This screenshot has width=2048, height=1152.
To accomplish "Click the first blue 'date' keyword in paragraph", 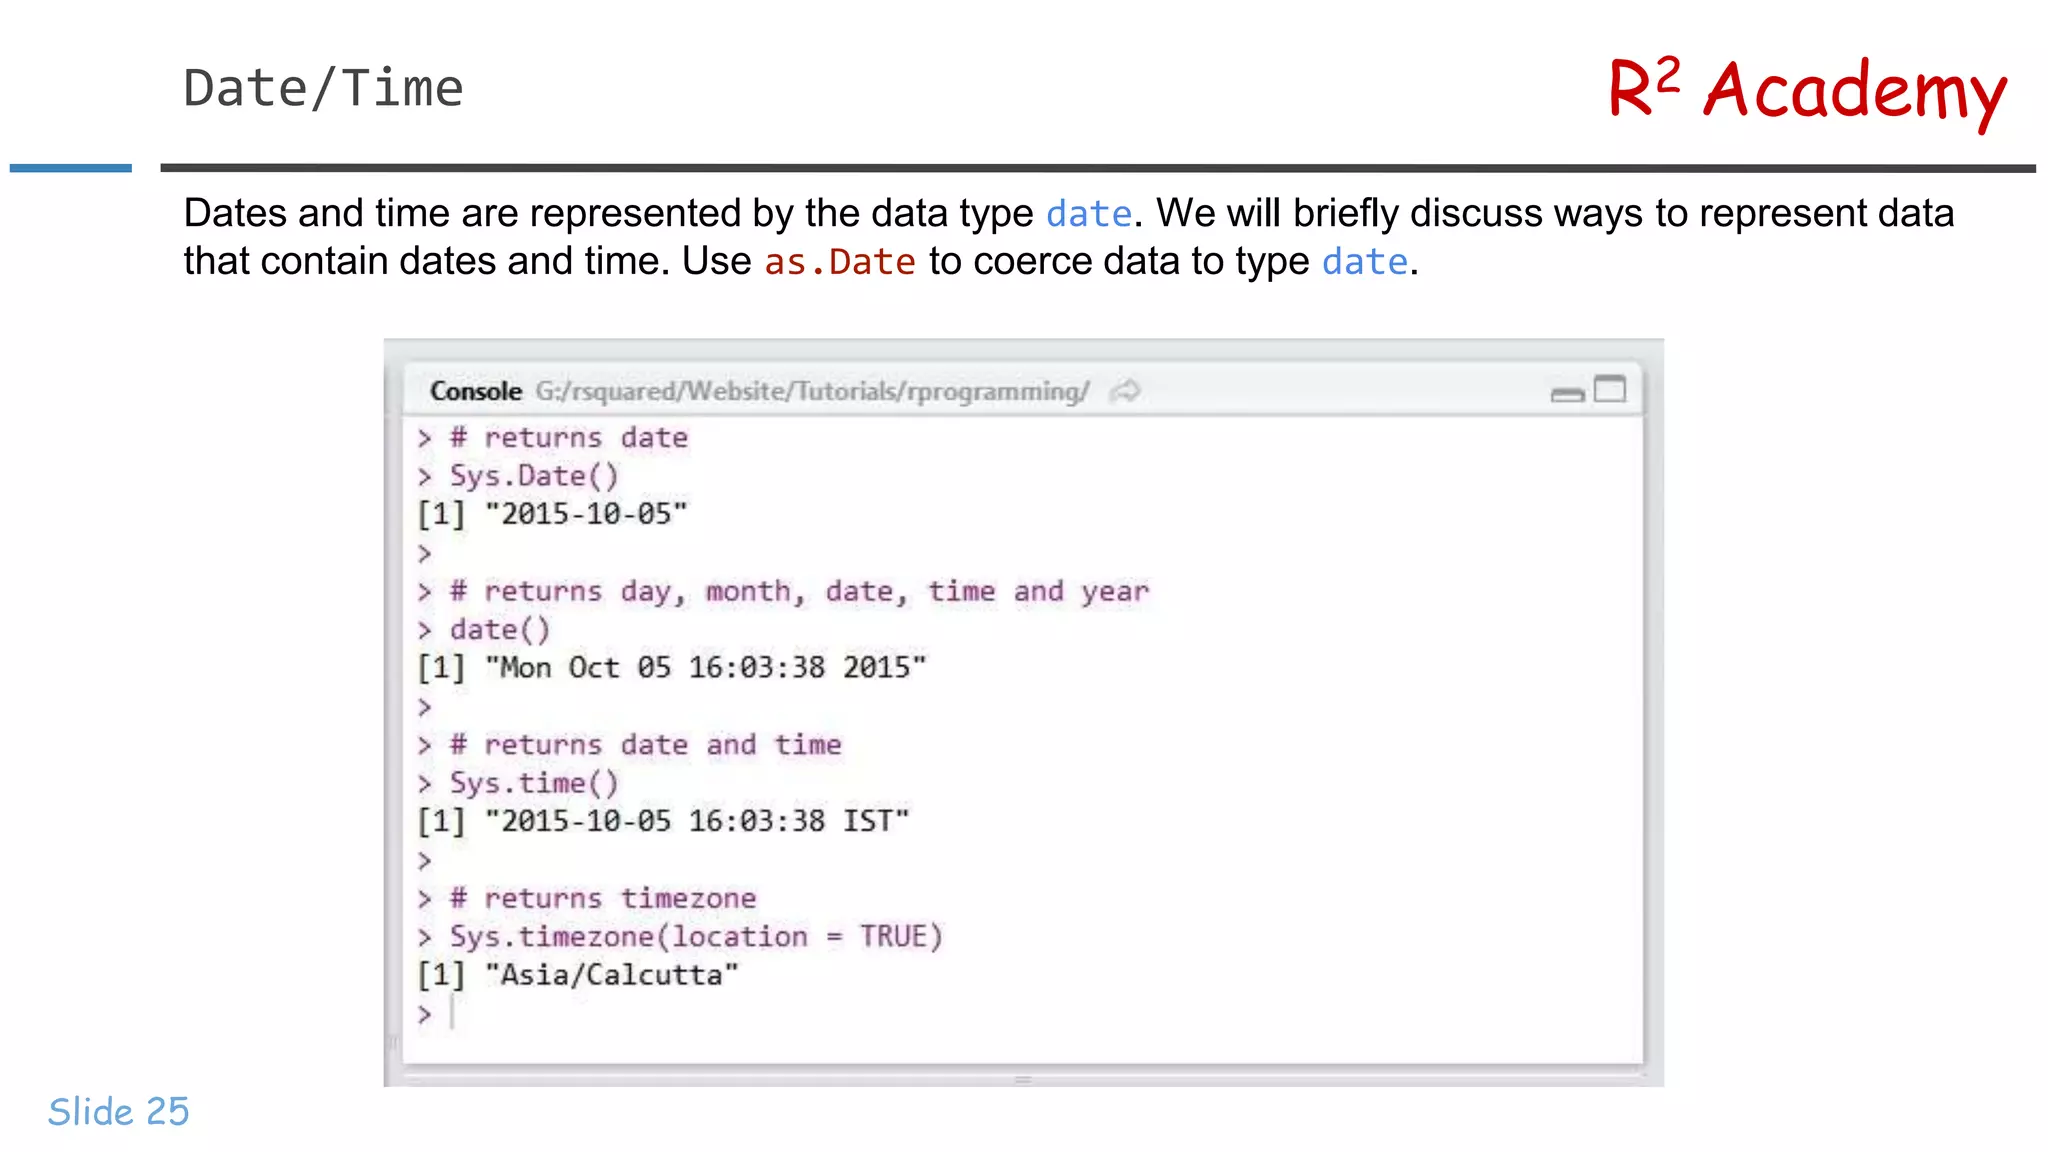I will point(1088,214).
